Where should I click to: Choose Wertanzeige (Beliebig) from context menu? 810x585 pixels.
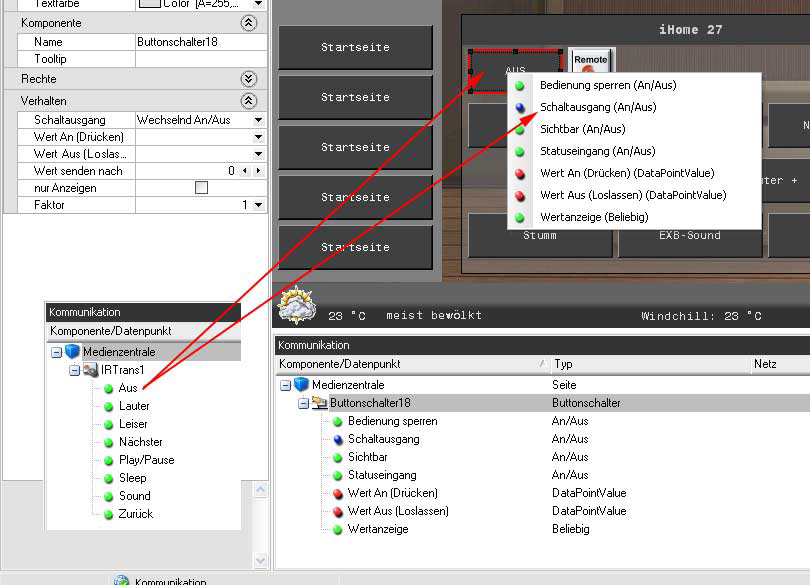[634, 217]
